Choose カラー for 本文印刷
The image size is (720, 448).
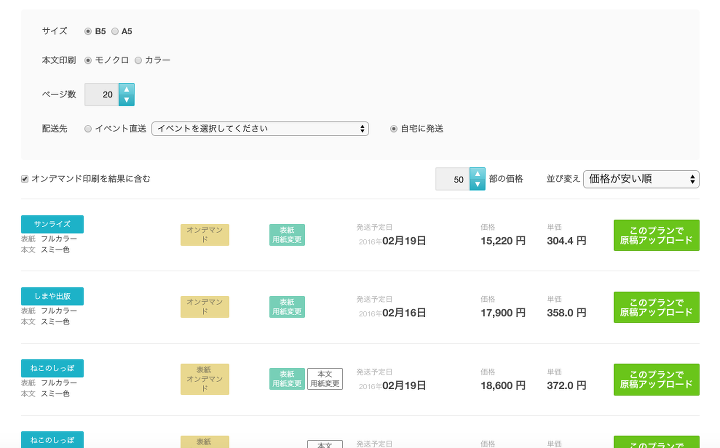[x=138, y=60]
